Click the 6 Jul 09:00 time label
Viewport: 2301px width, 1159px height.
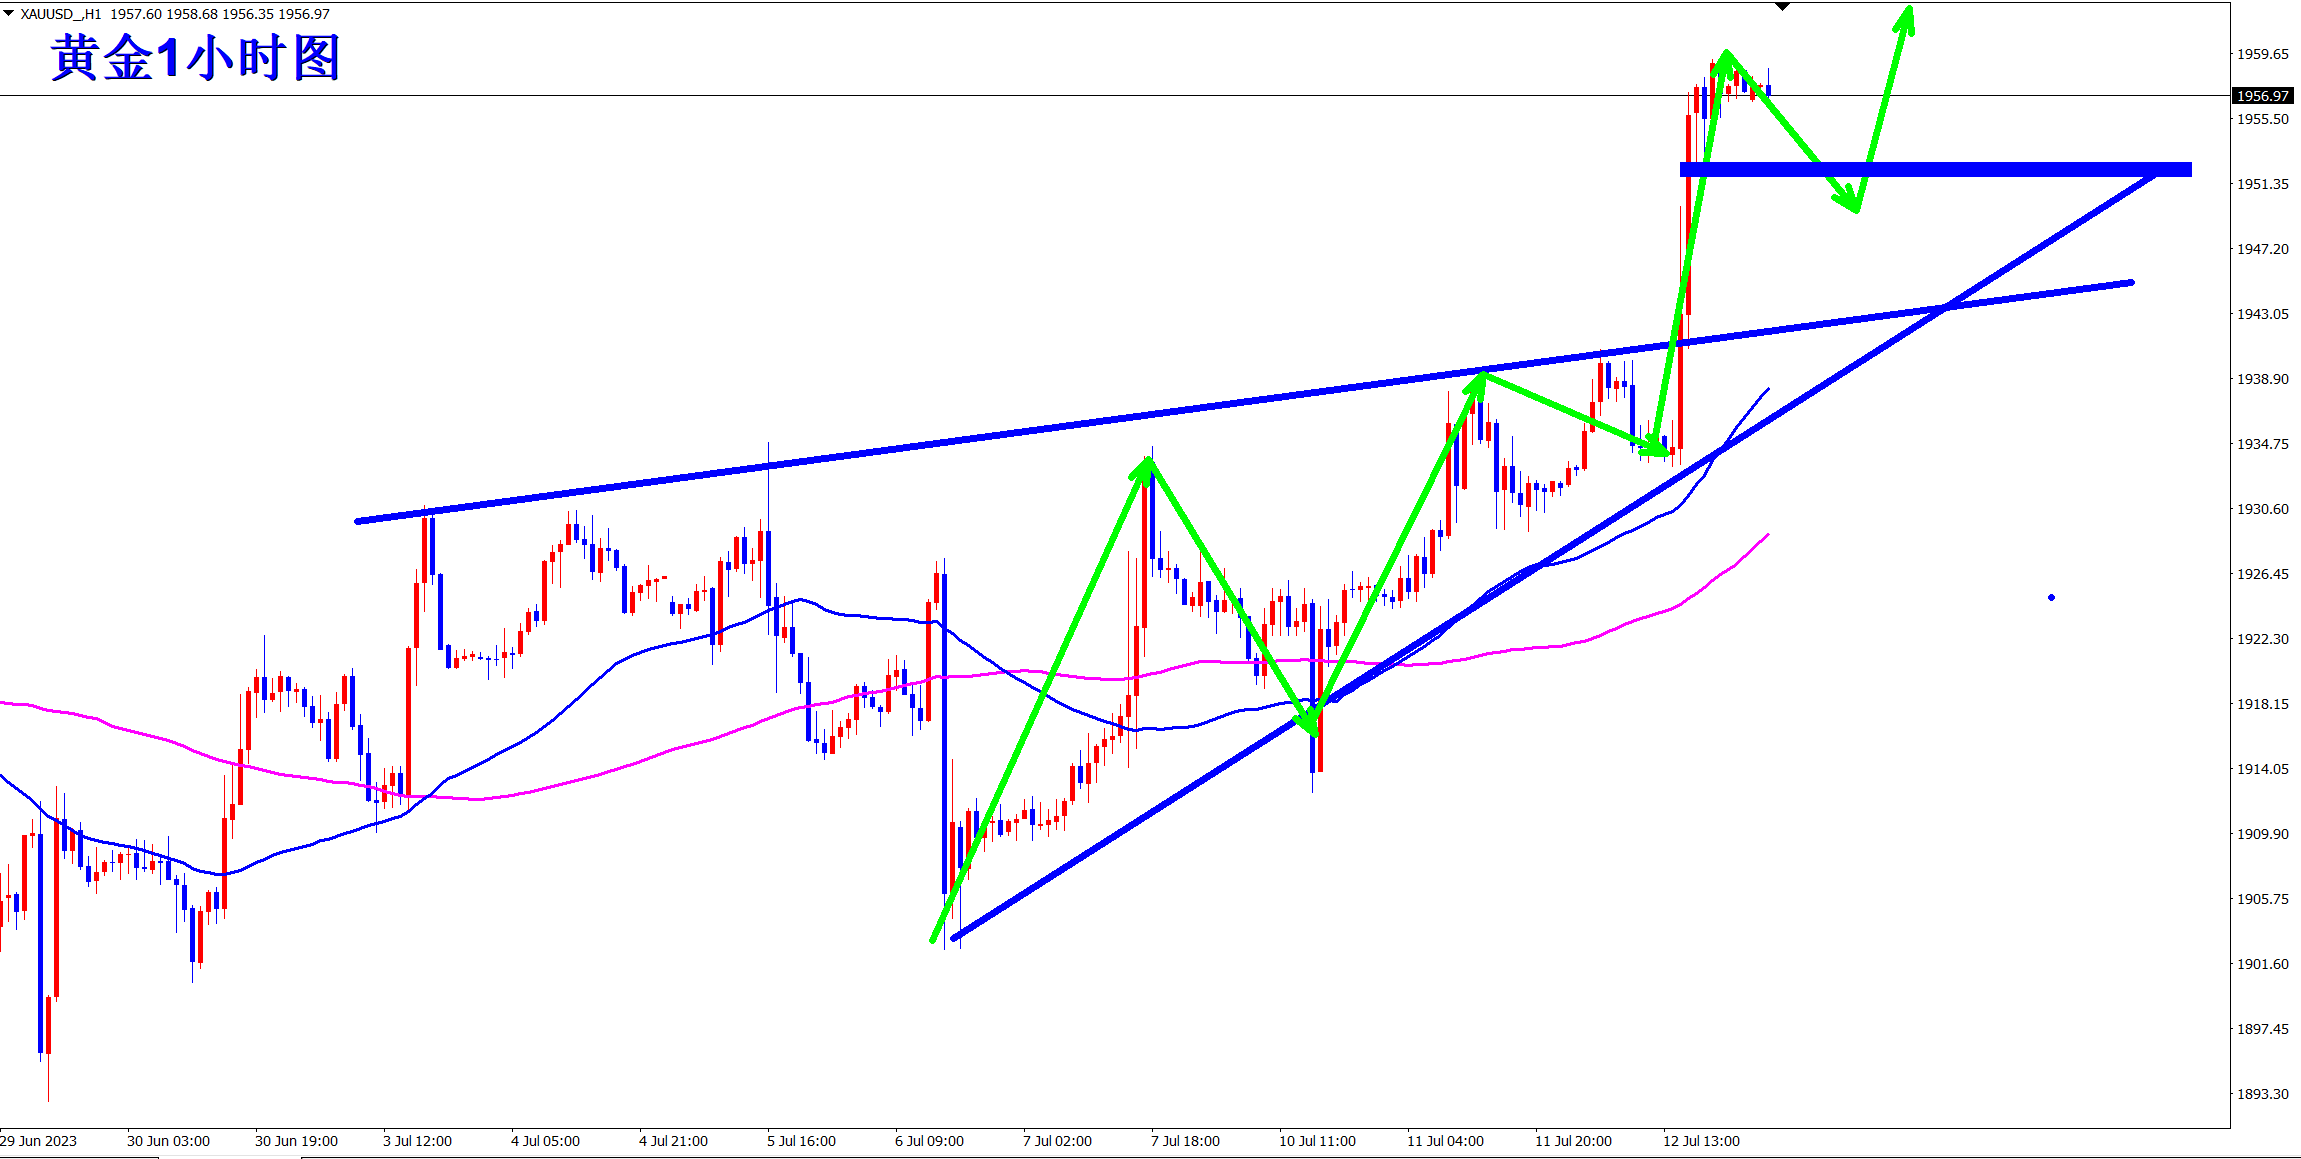929,1141
